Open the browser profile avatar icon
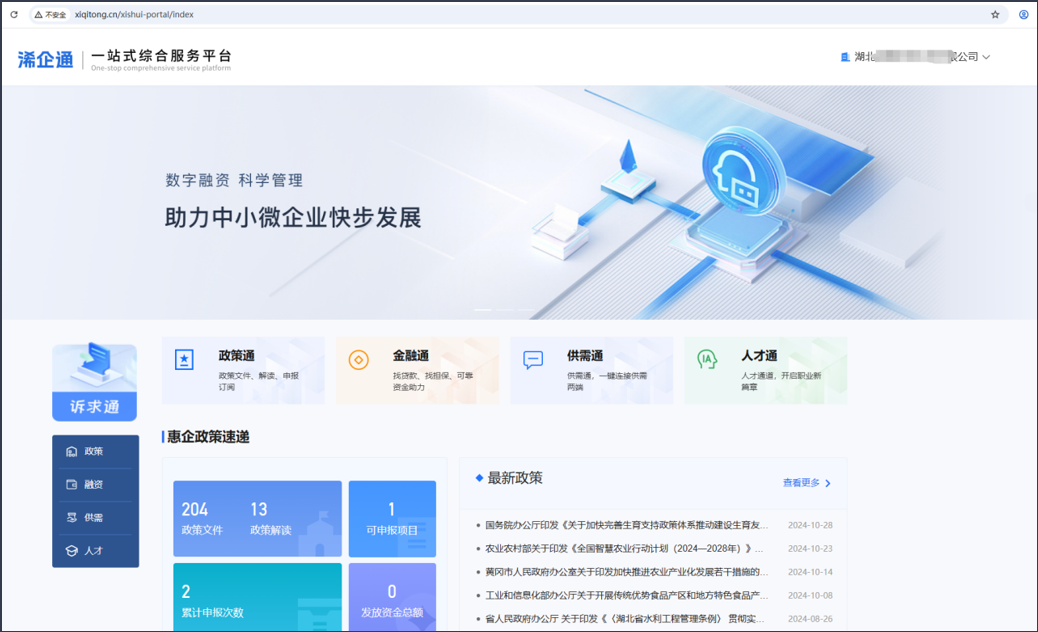Screen dimensions: 1038x632 click(x=1023, y=14)
